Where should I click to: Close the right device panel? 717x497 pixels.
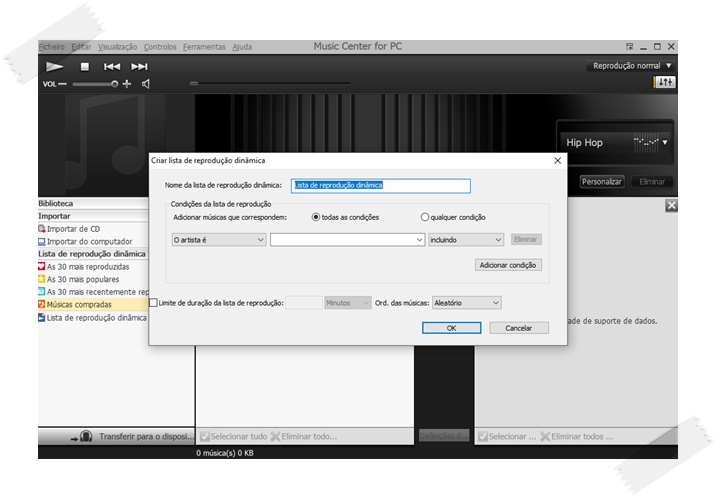coord(671,205)
